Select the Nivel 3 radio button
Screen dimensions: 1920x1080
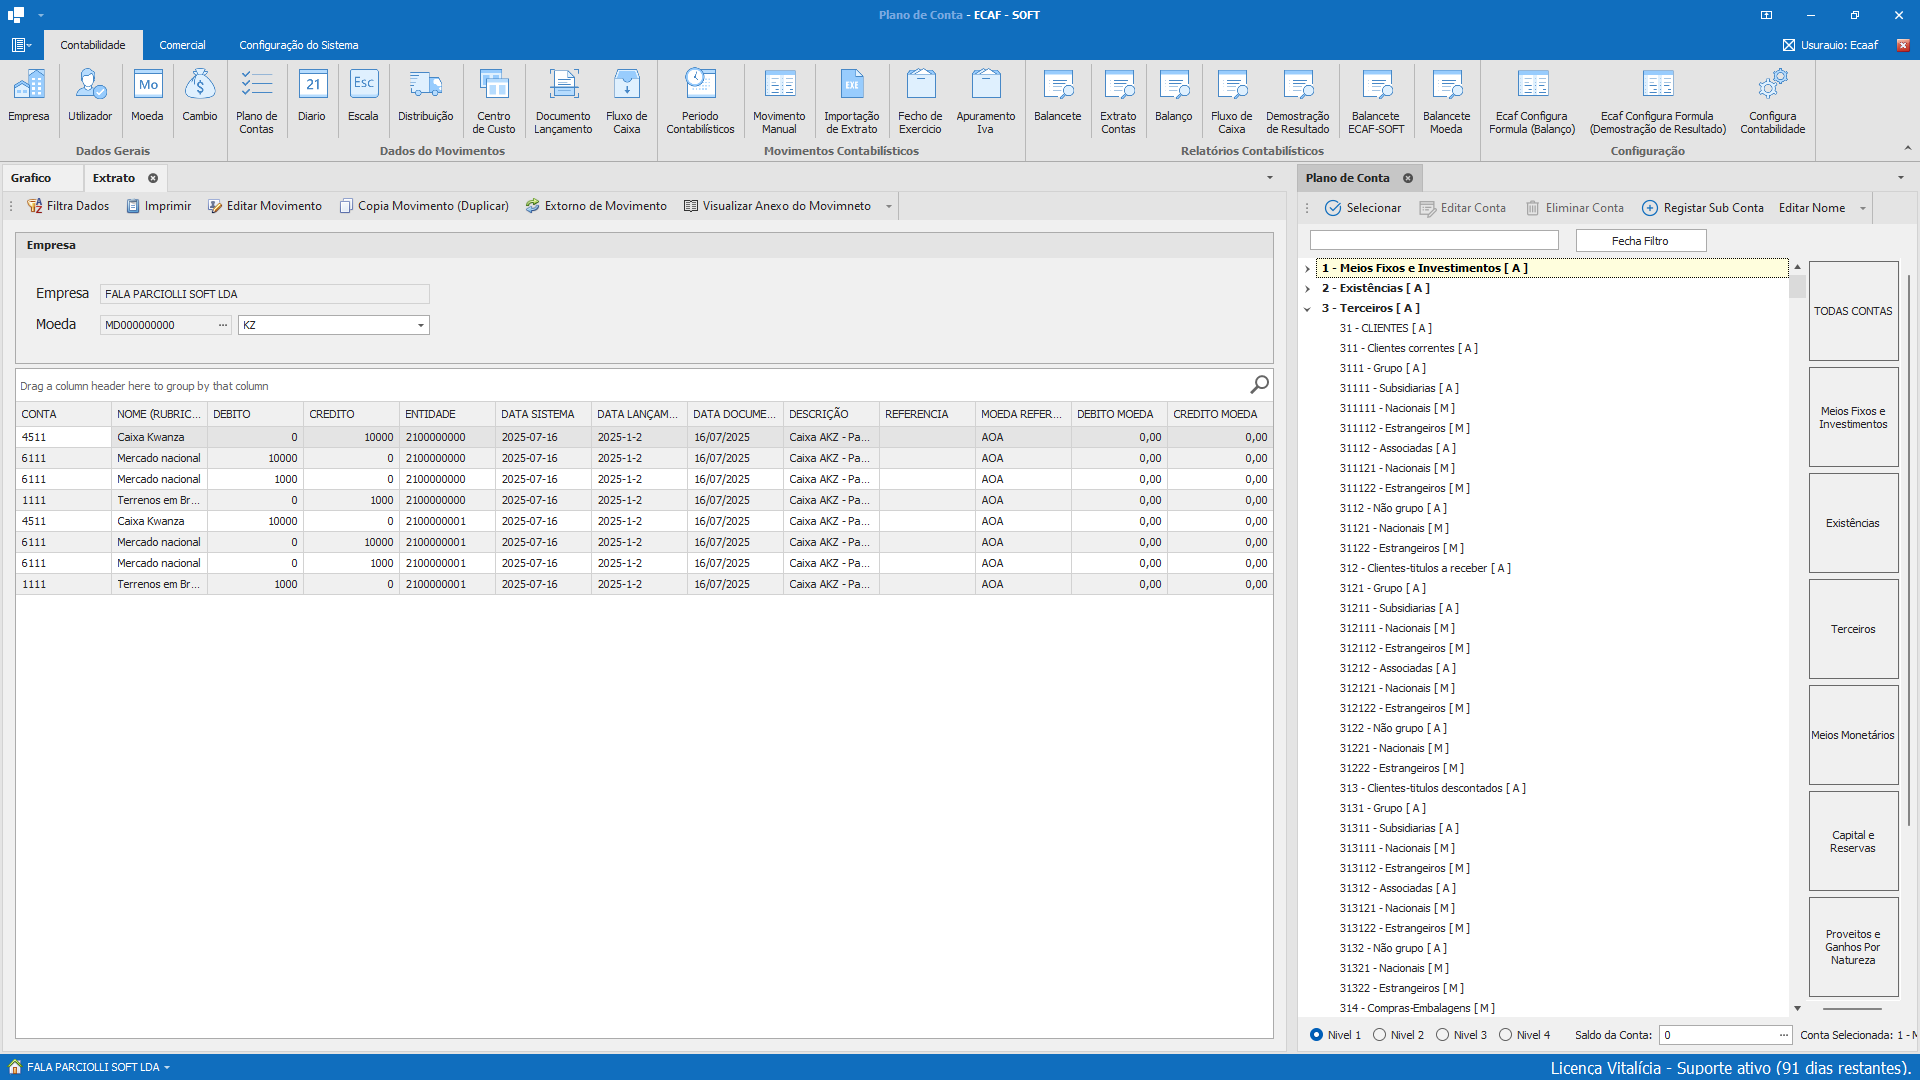click(1442, 1035)
